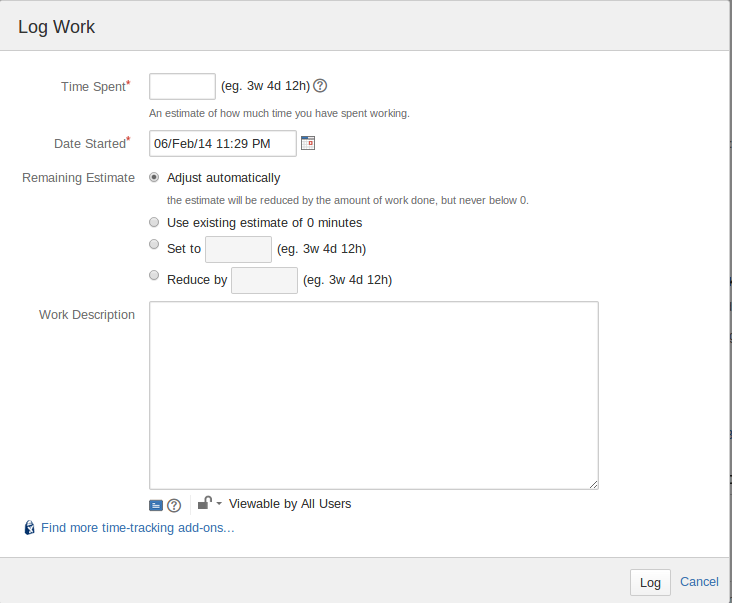Select the Reduce by radio option
Screen dimensions: 732x603
pyautogui.click(x=153, y=275)
